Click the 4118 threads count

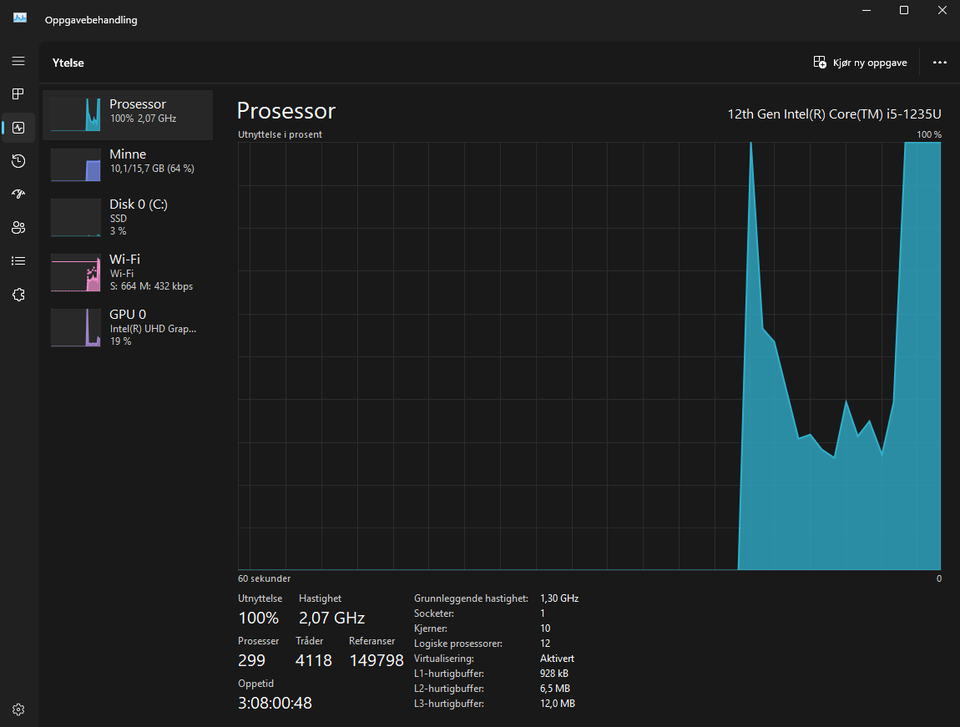click(x=313, y=660)
